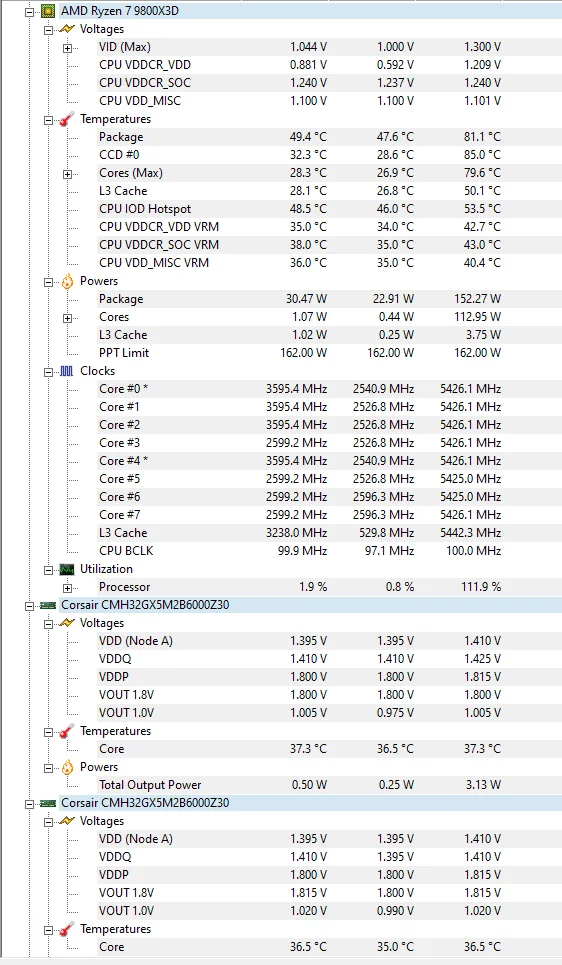This screenshot has width=562, height=965.
Task: Click the thermometer icon above the 37.3 °C Core row
Action: (x=67, y=731)
